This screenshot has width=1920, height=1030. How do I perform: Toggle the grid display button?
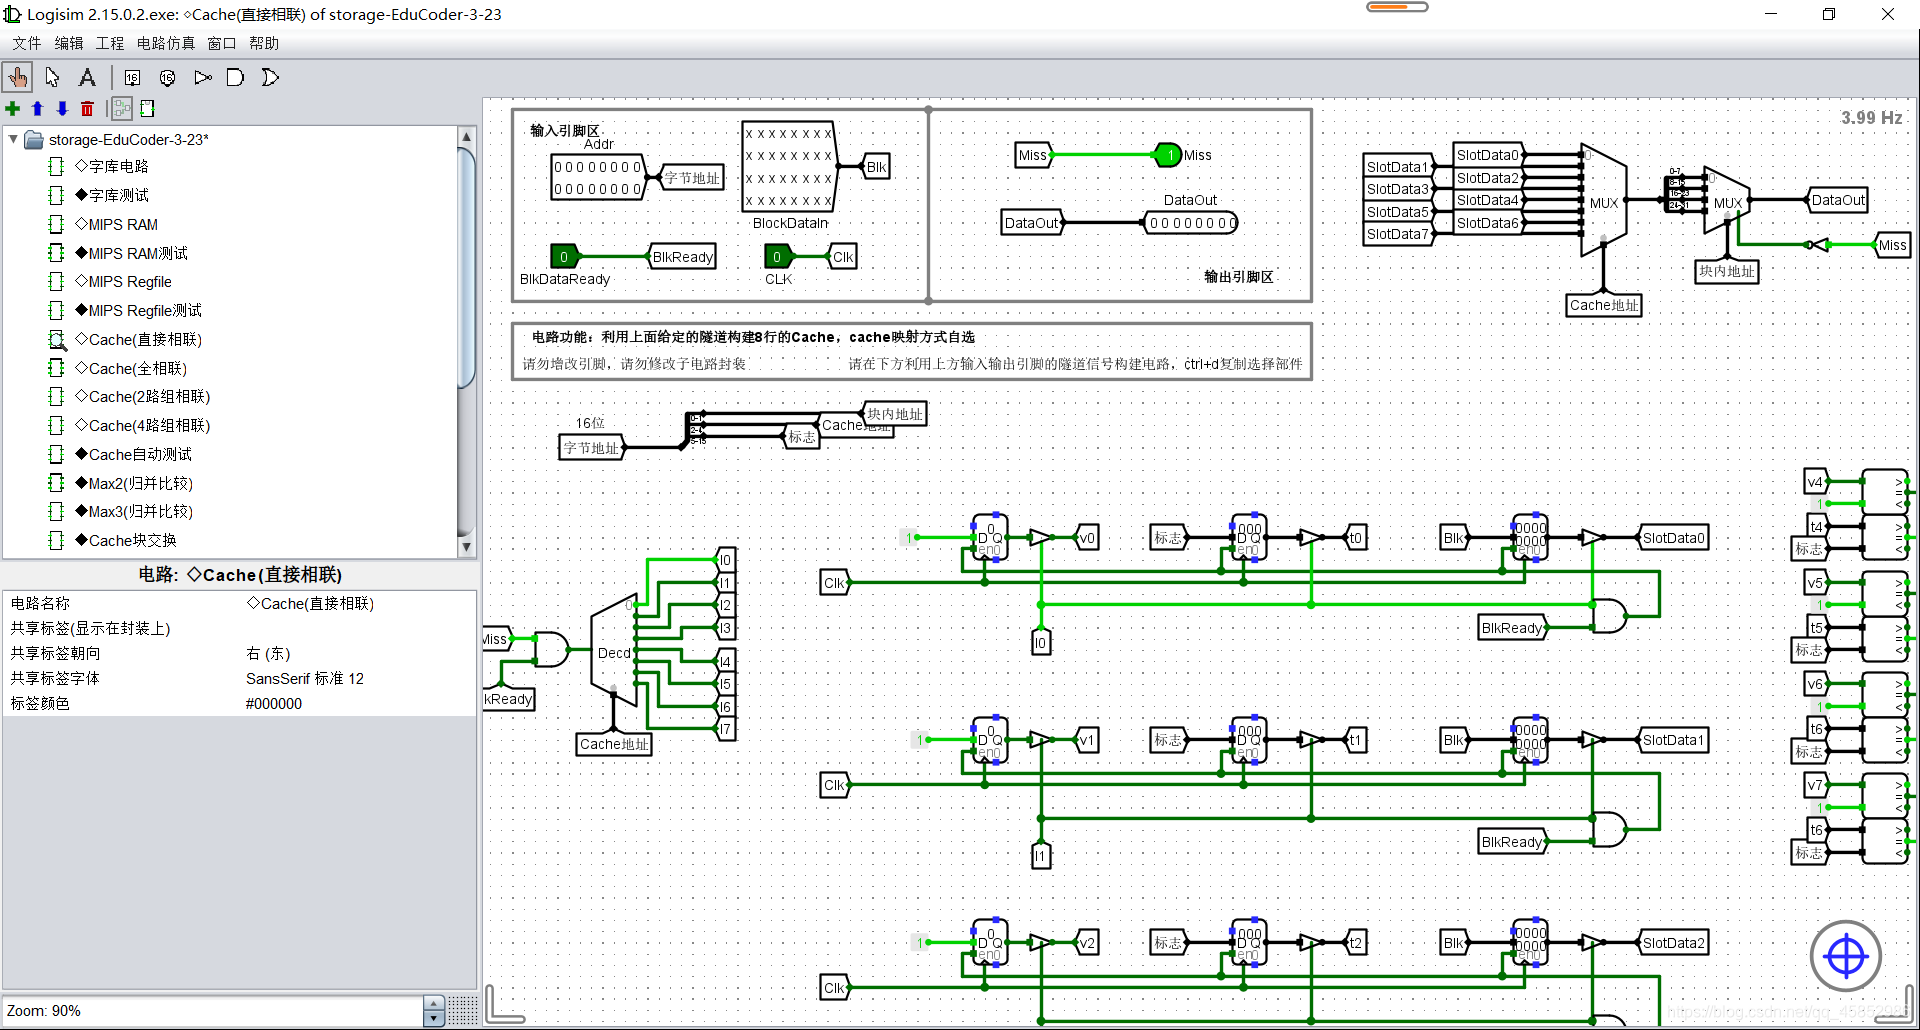(462, 1010)
